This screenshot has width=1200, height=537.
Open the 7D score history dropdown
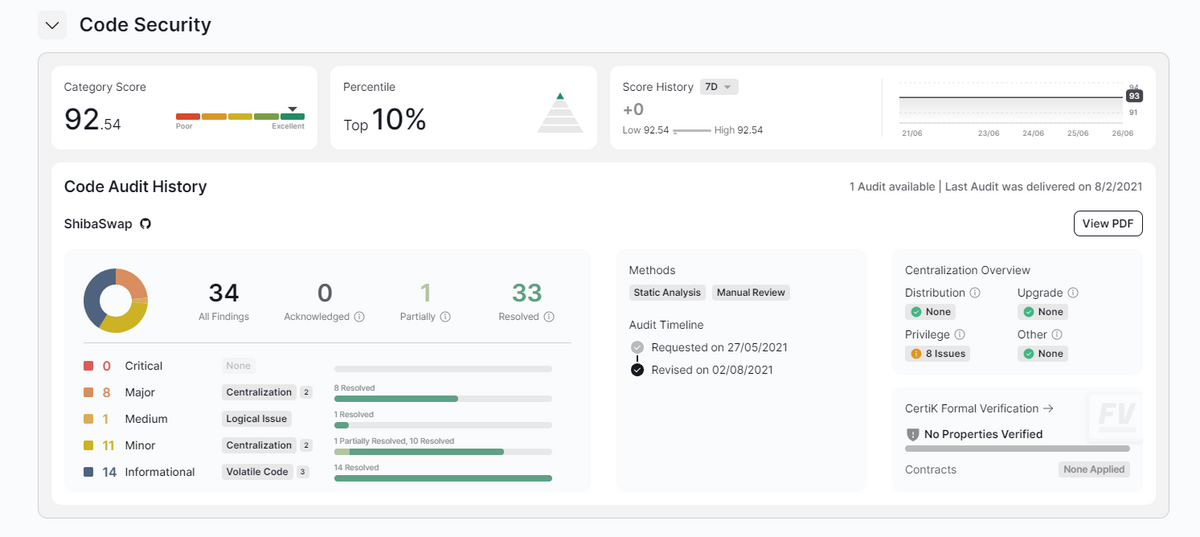pos(719,87)
